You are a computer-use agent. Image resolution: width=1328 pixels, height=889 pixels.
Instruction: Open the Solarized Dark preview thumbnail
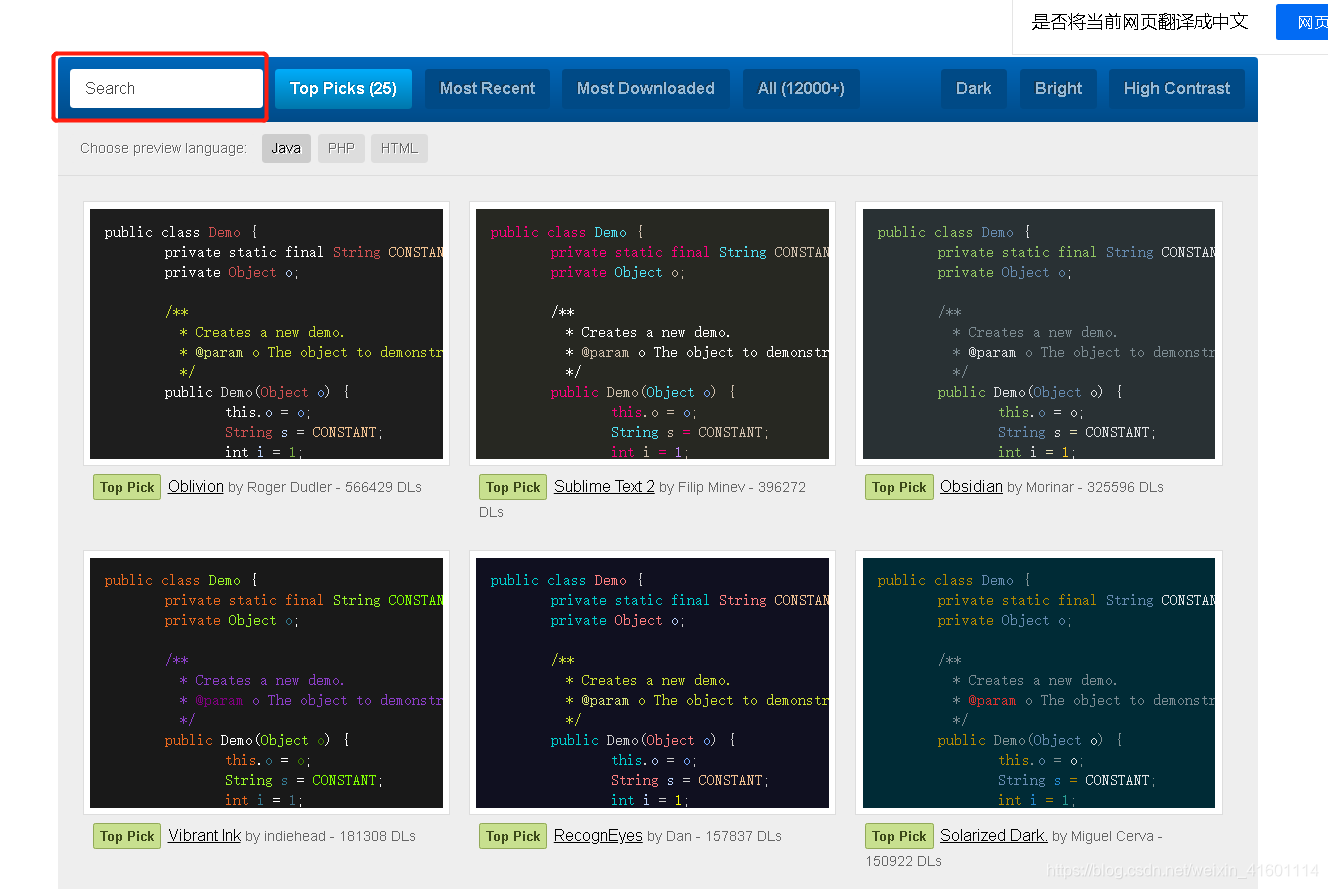click(1039, 683)
